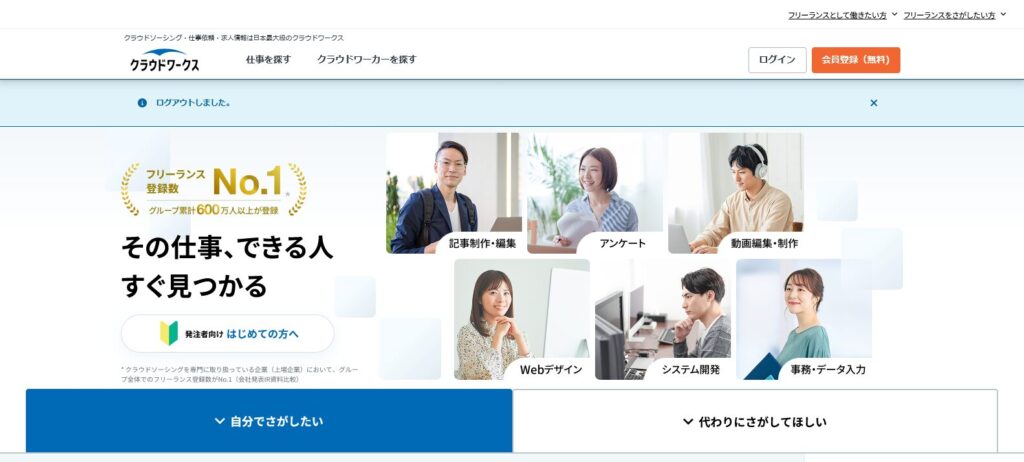Open the アンケート category thumbnail
The height and width of the screenshot is (462, 1024).
tap(594, 193)
